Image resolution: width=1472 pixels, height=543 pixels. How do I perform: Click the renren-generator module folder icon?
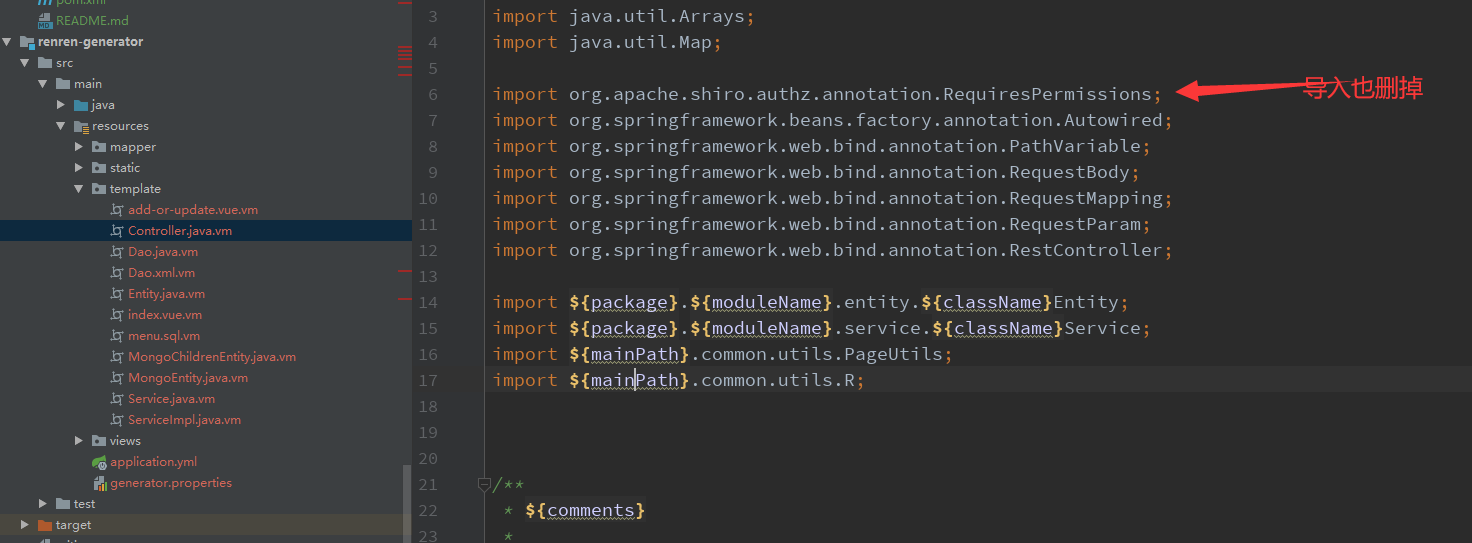click(27, 42)
